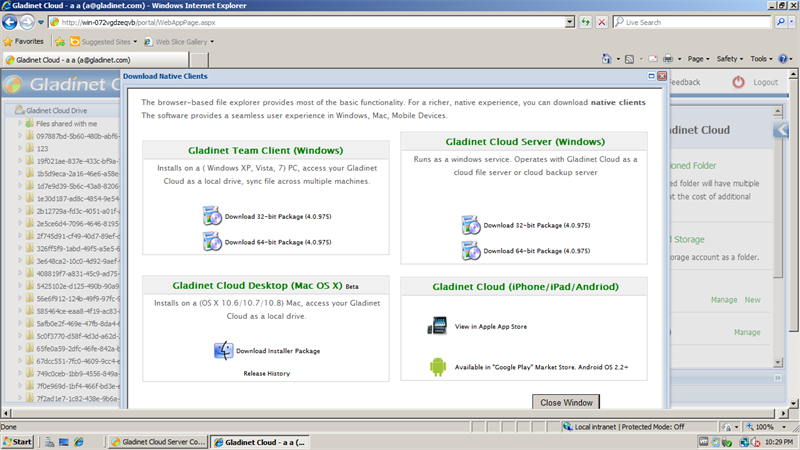Open the Safety menu
The height and width of the screenshot is (450, 800).
click(730, 59)
